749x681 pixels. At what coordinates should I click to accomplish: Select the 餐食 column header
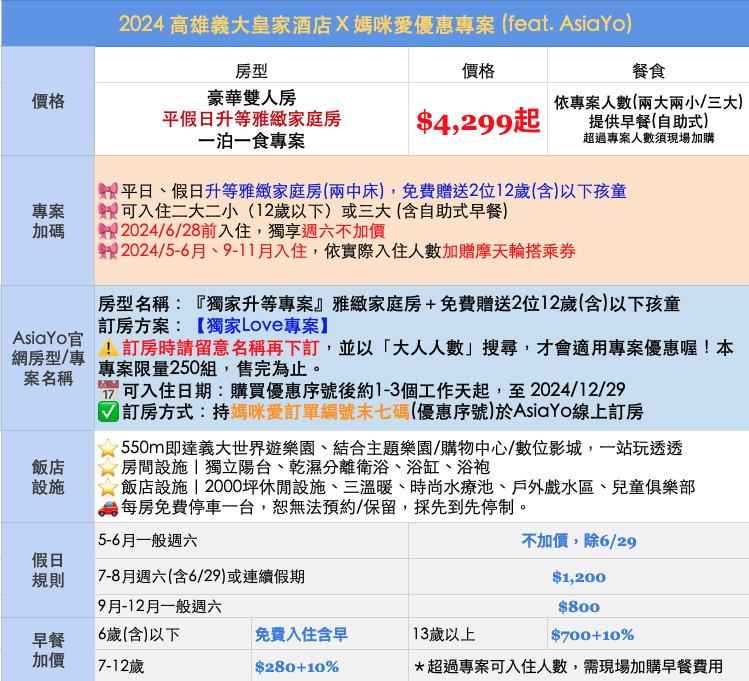click(648, 71)
